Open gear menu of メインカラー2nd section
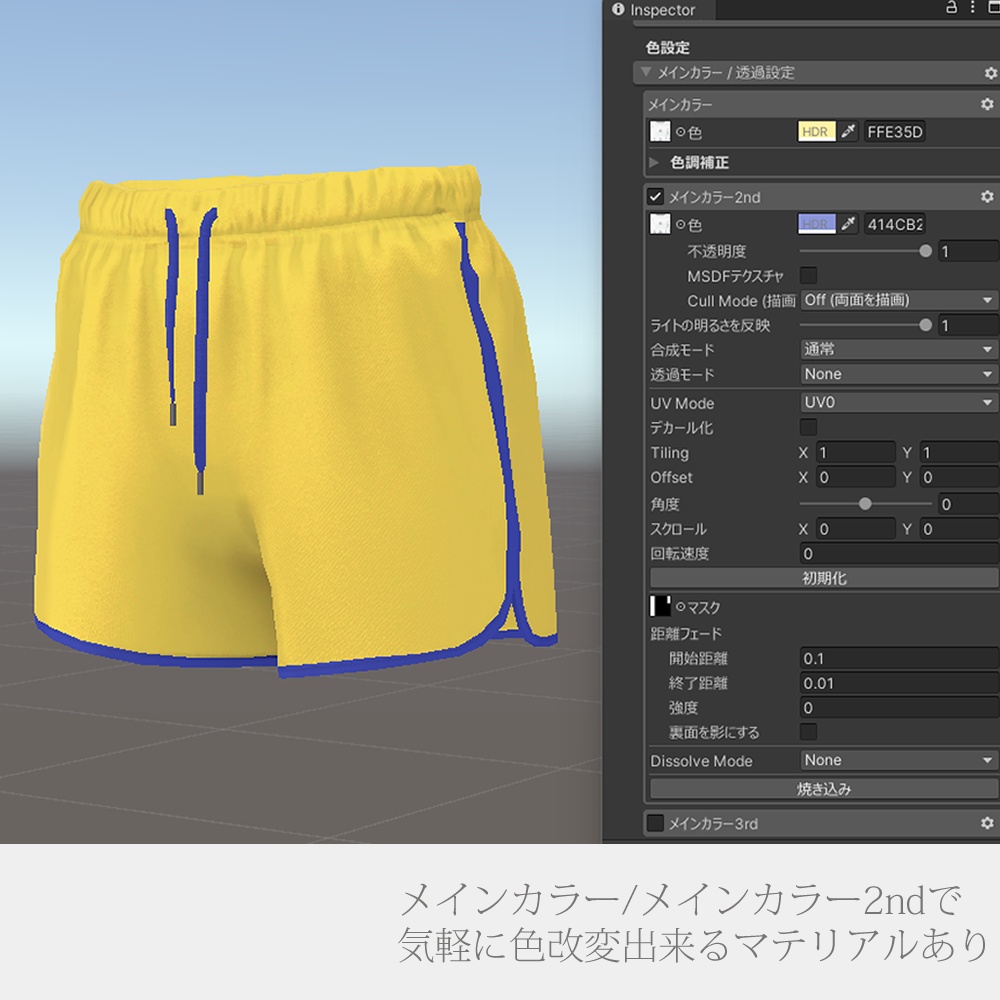Screen dimensions: 1000x1000 [x=987, y=197]
